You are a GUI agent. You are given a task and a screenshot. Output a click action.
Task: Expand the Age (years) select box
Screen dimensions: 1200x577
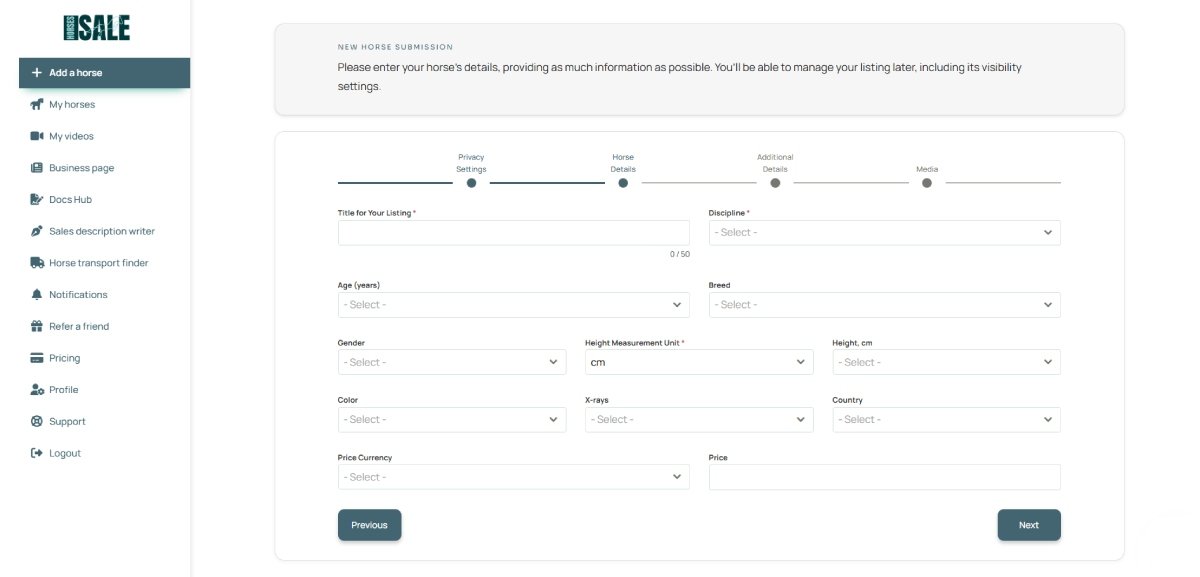click(x=513, y=305)
